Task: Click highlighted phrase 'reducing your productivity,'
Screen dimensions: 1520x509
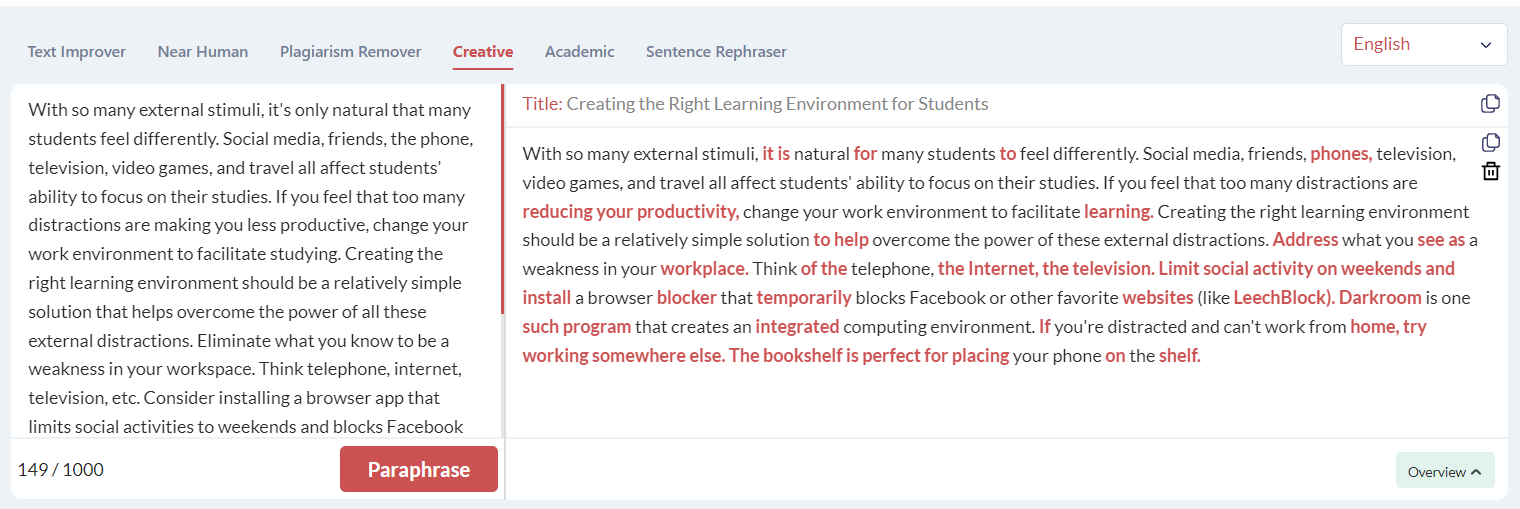Action: 631,211
